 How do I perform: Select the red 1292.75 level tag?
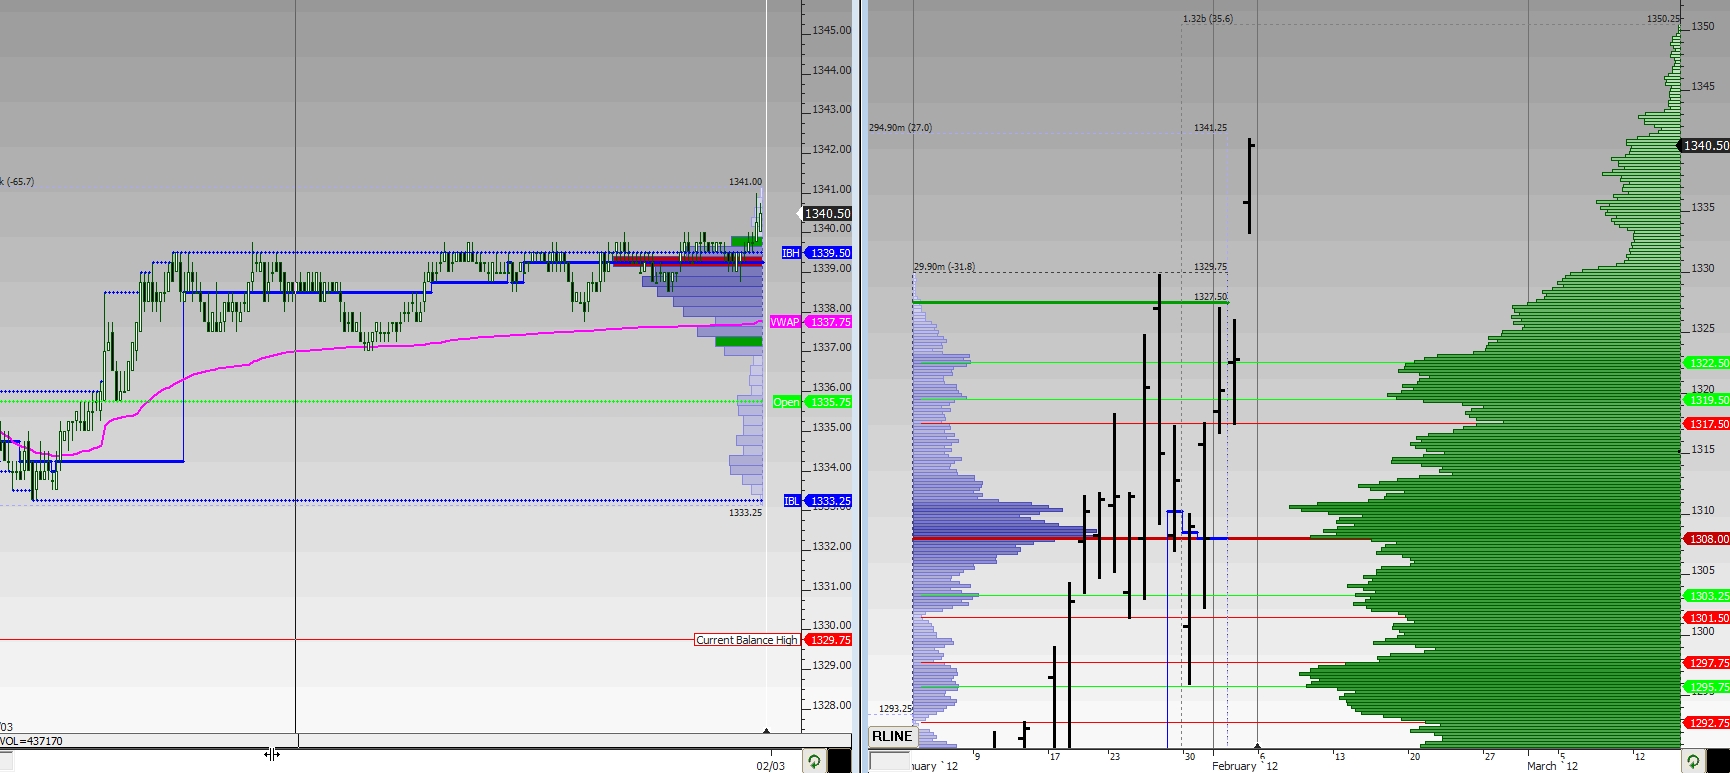[x=1706, y=723]
